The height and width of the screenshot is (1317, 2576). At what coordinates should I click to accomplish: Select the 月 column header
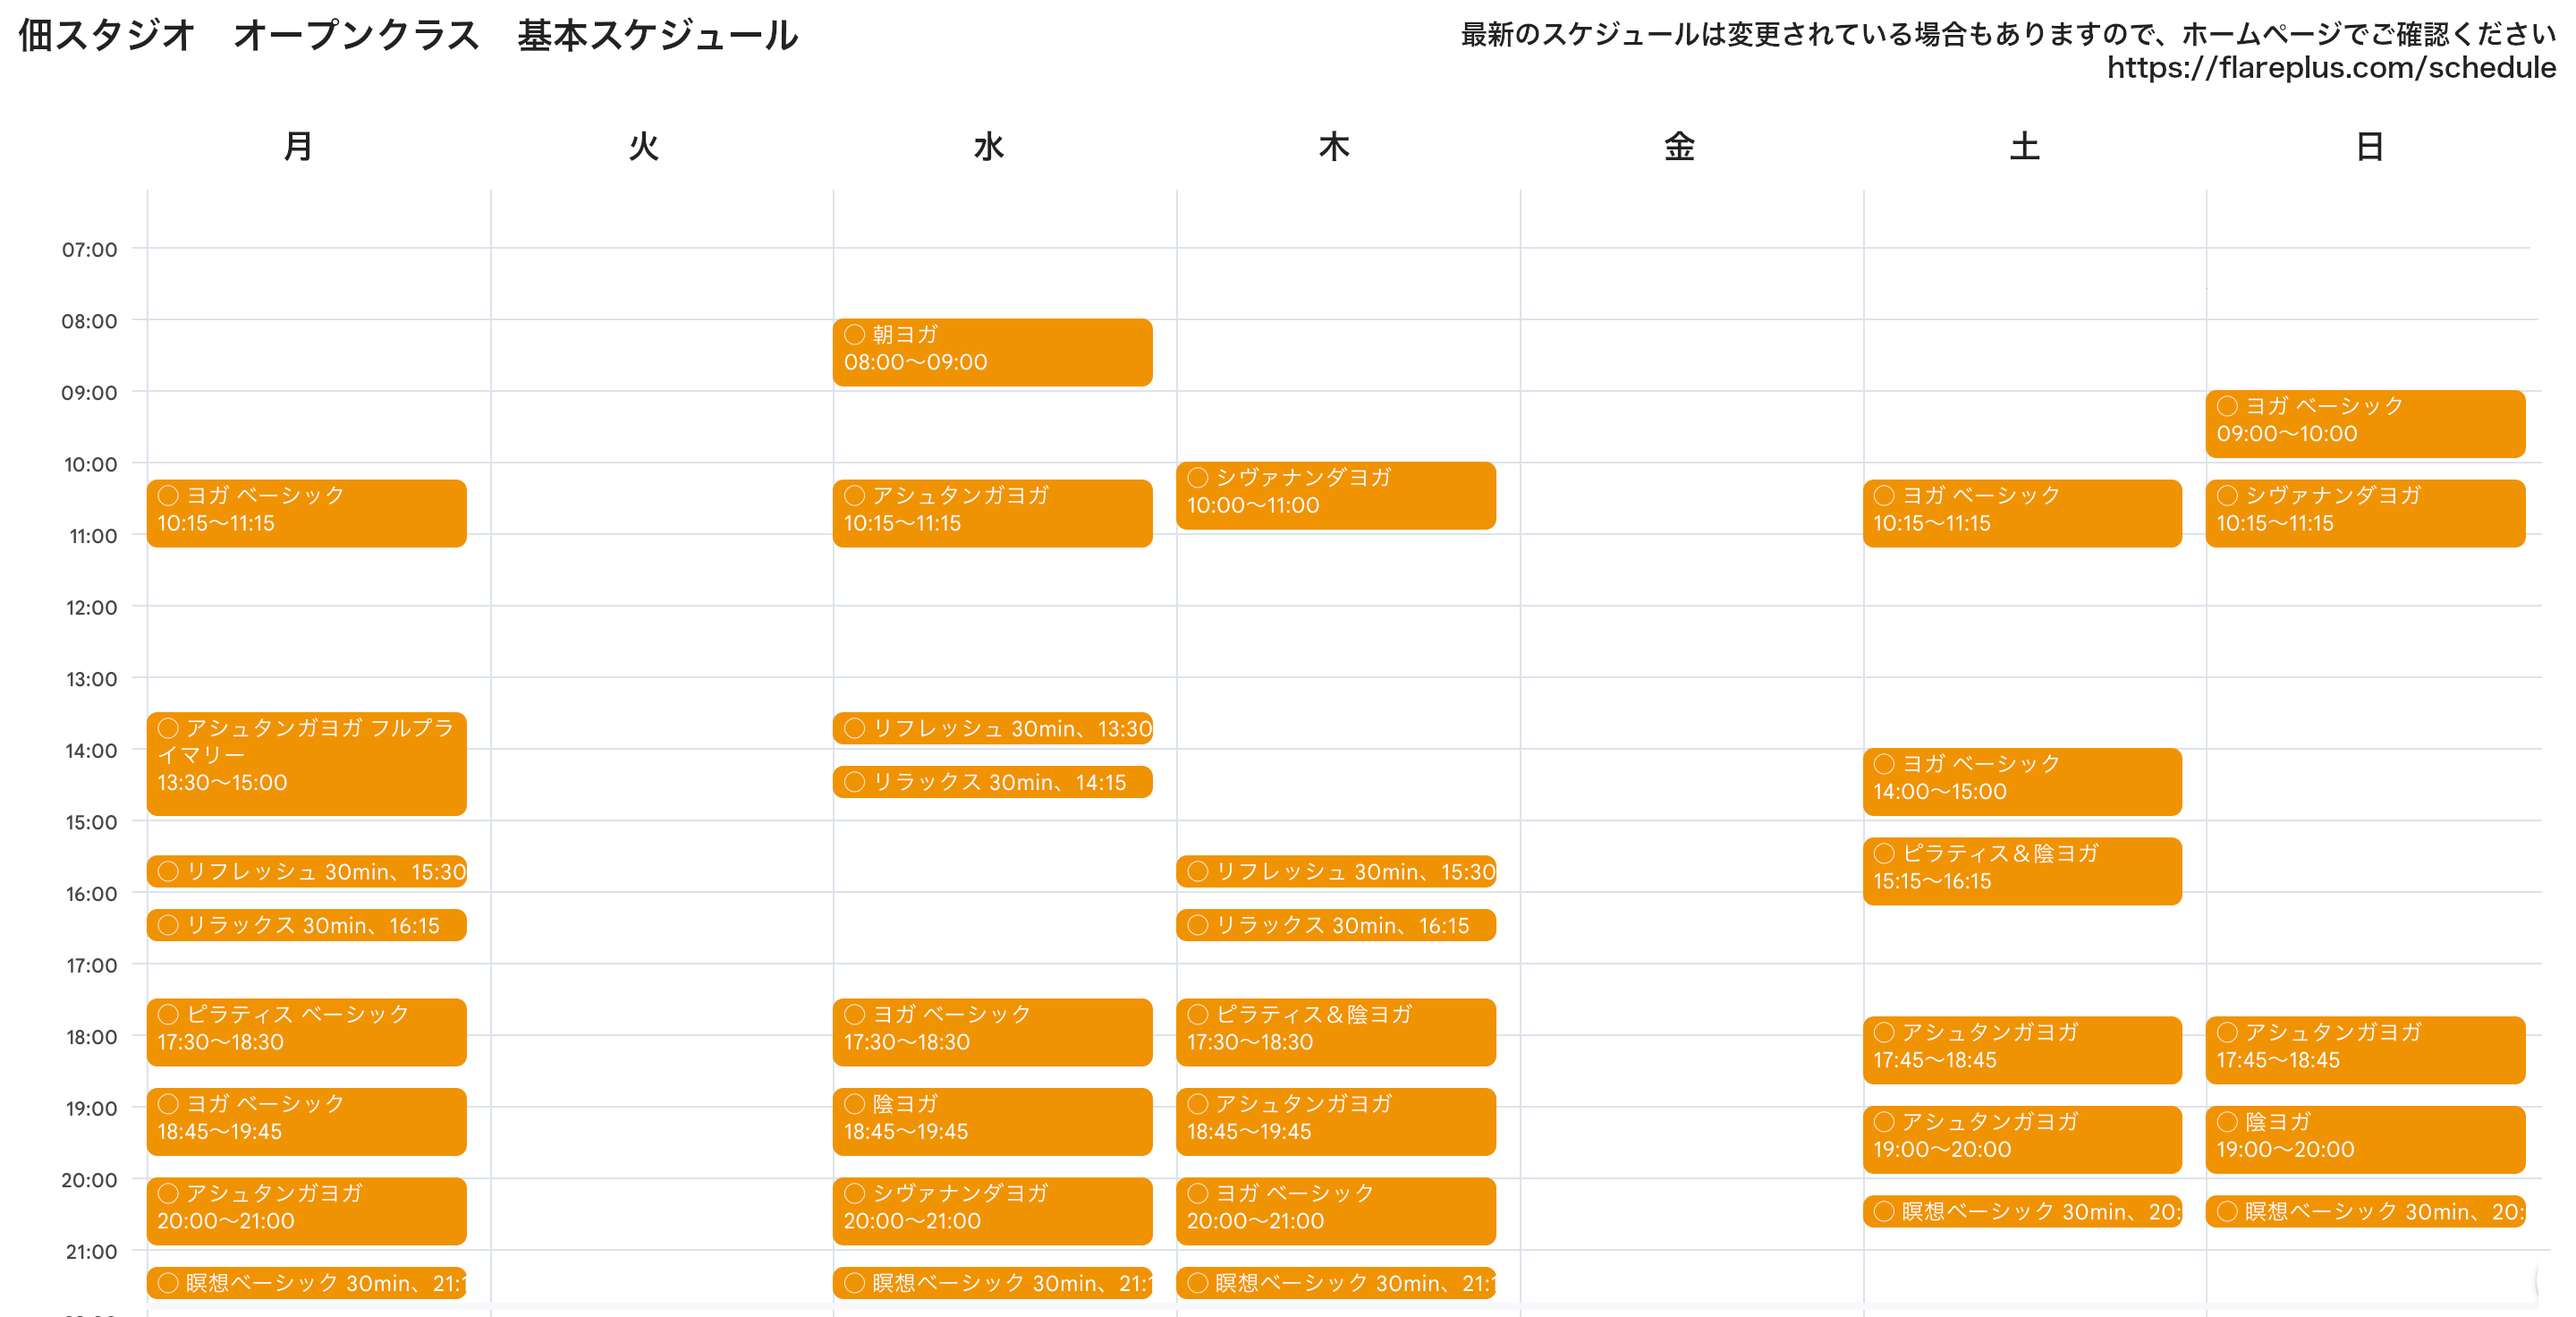pyautogui.click(x=298, y=147)
